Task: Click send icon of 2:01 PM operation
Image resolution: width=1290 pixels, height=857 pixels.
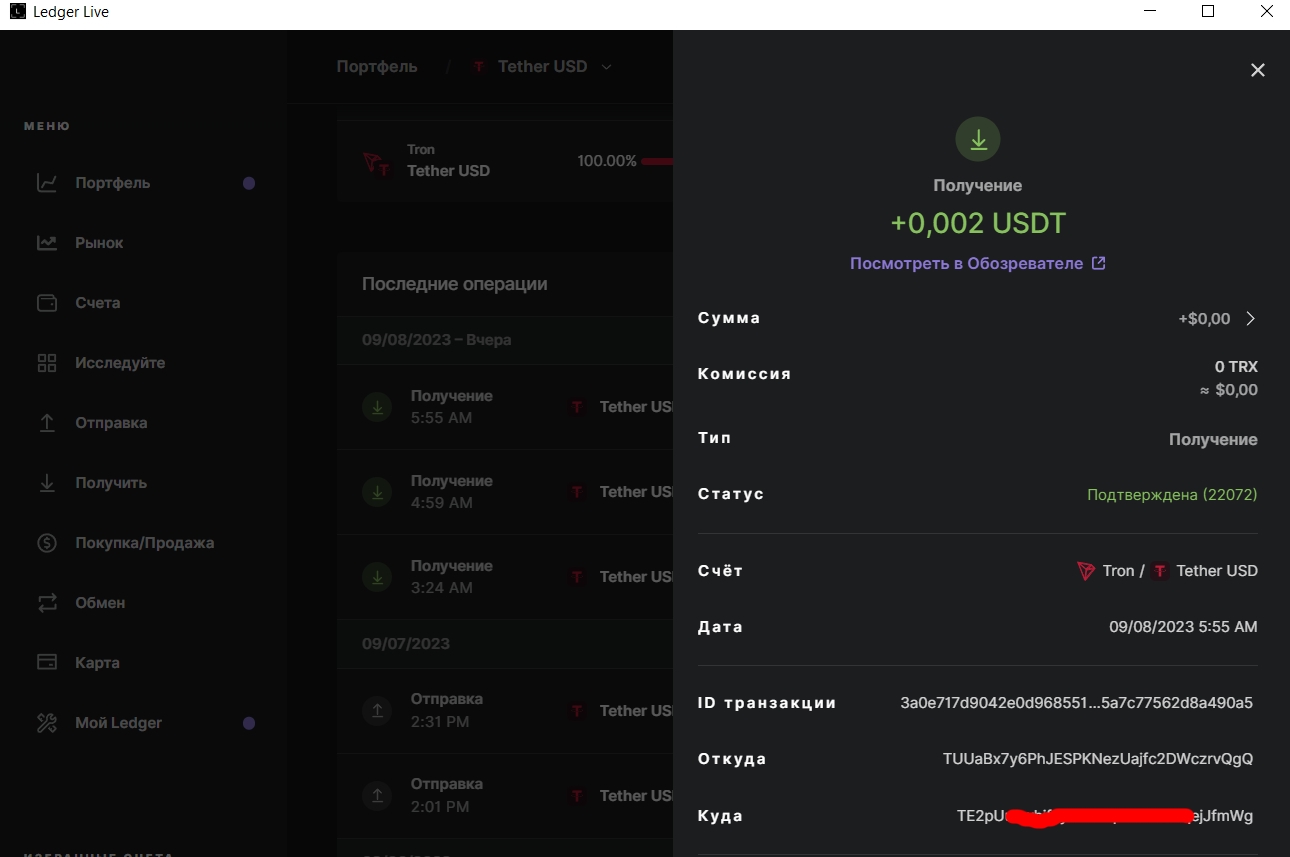Action: tap(377, 796)
